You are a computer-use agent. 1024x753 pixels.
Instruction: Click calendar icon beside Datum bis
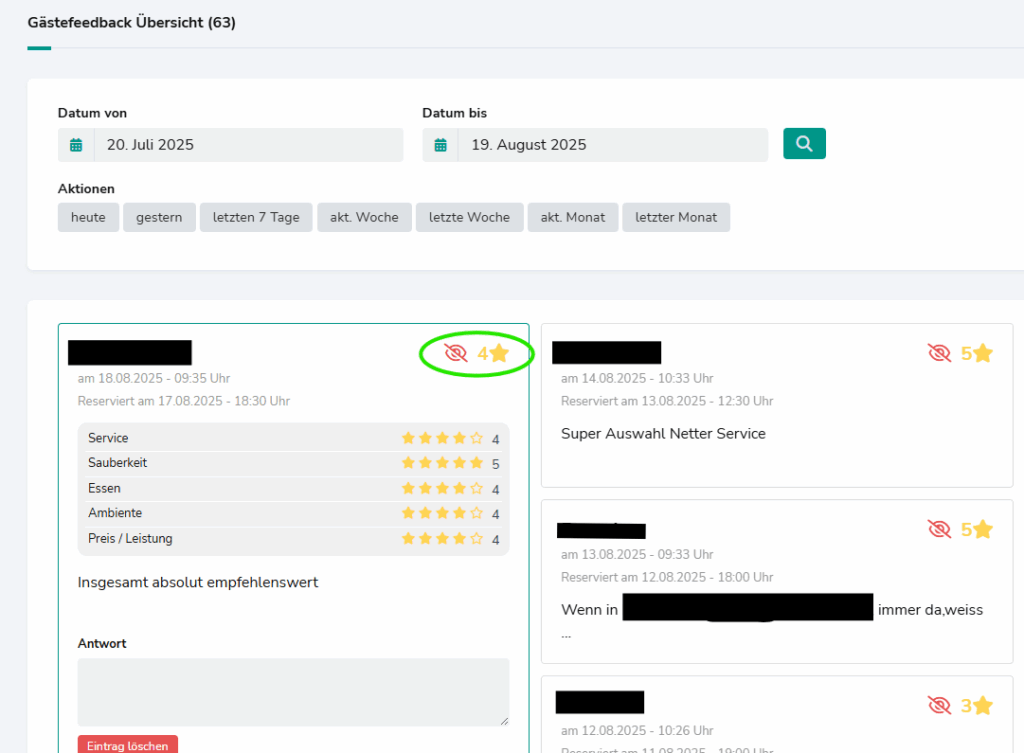(x=440, y=145)
